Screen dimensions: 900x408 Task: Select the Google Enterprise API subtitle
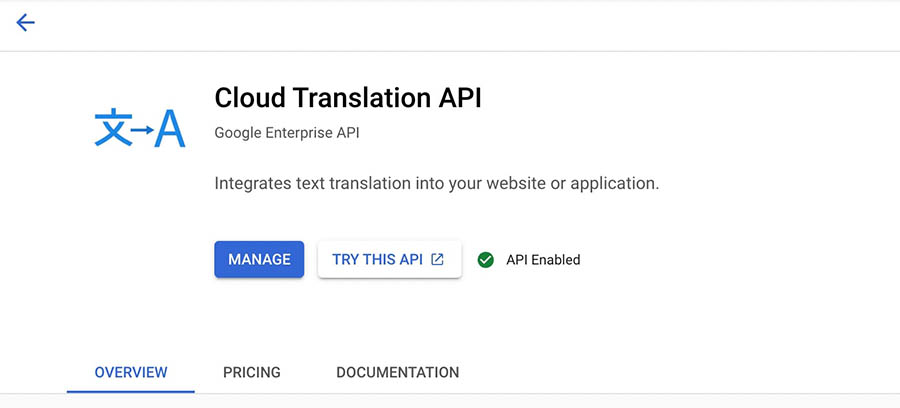287,133
